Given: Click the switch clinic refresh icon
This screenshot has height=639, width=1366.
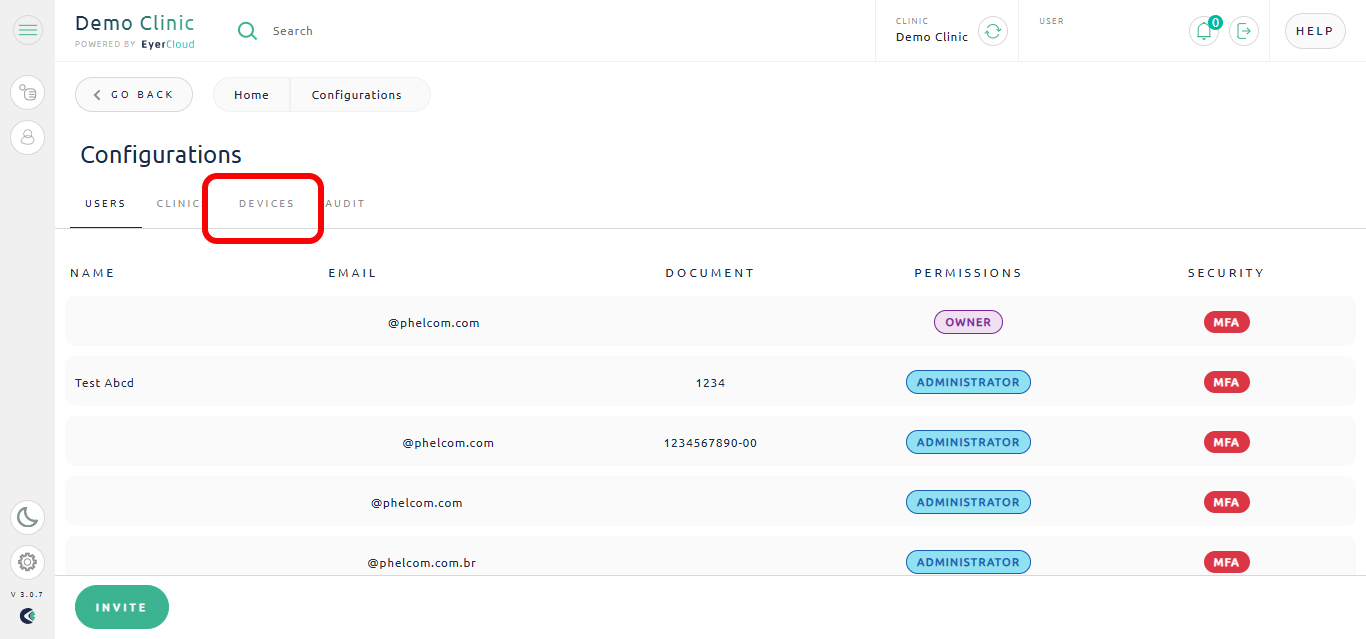Looking at the screenshot, I should 992,31.
